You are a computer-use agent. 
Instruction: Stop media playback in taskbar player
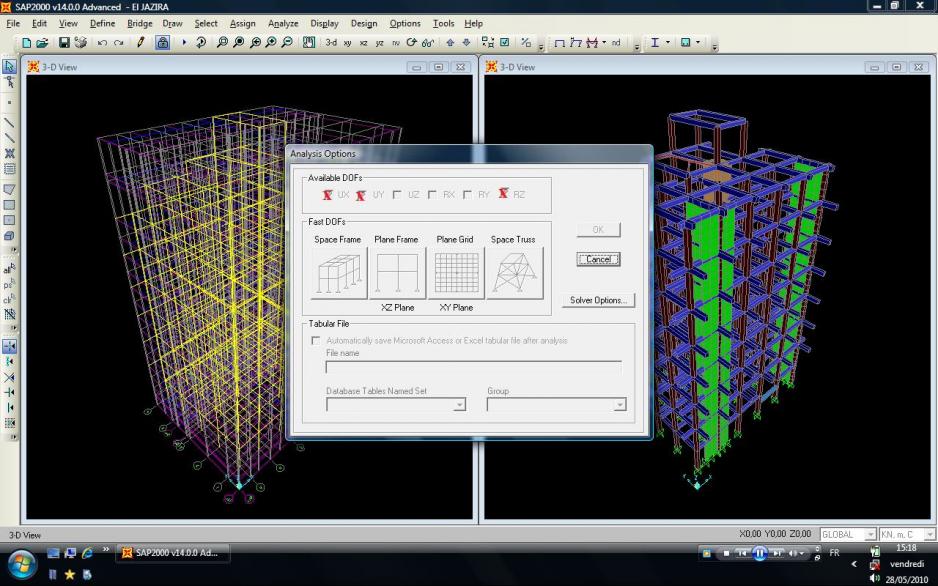click(726, 553)
